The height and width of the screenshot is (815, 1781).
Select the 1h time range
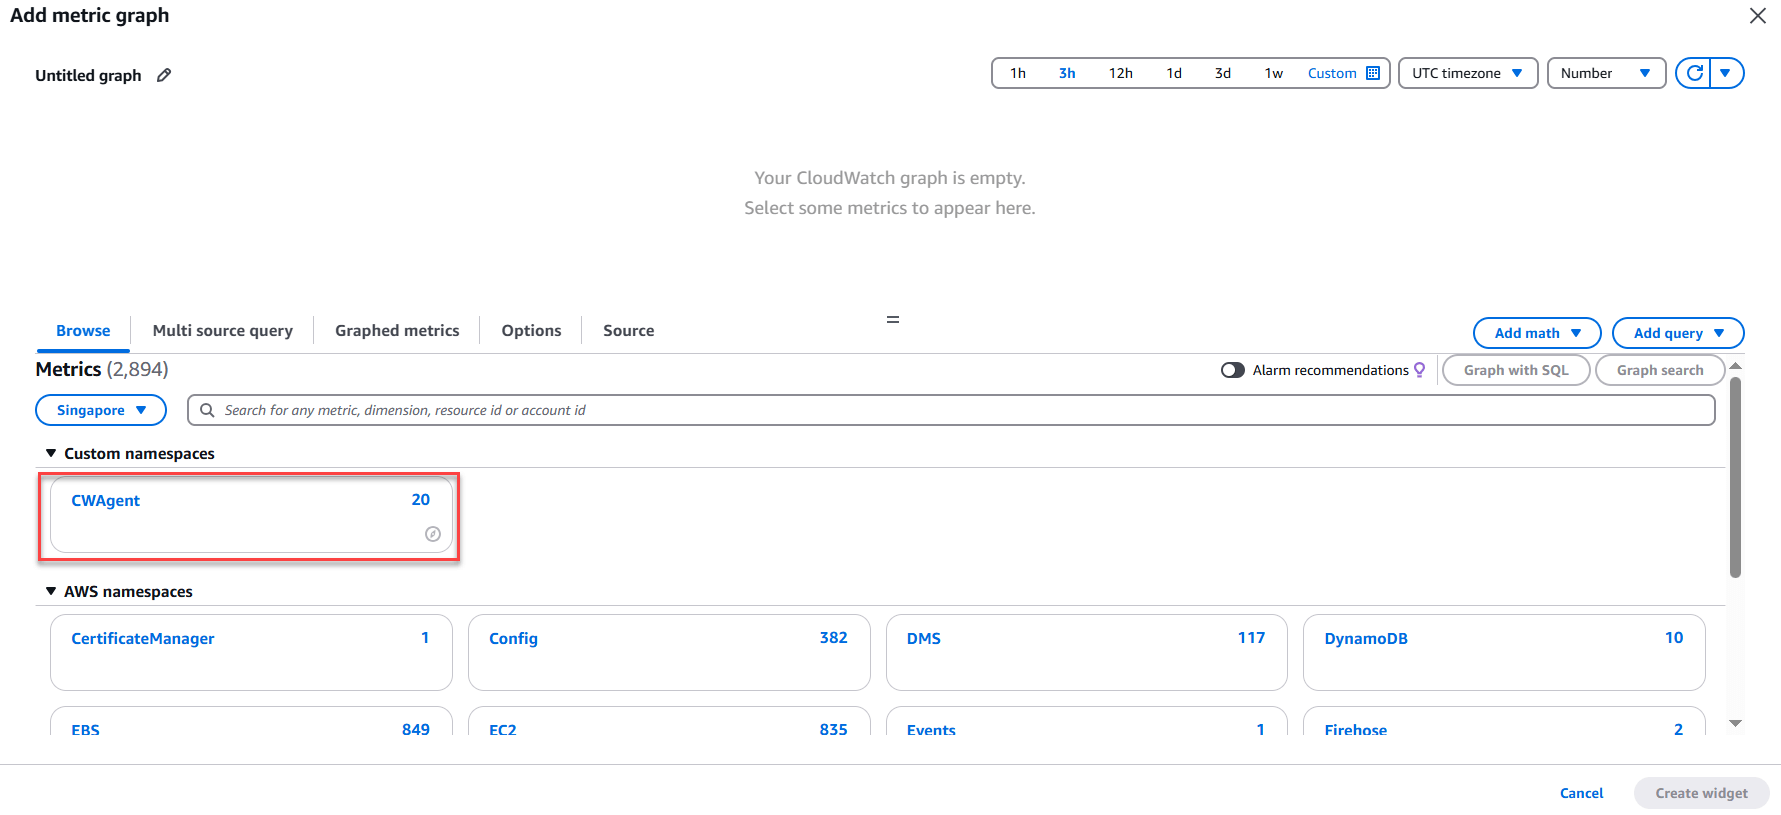tap(1018, 73)
